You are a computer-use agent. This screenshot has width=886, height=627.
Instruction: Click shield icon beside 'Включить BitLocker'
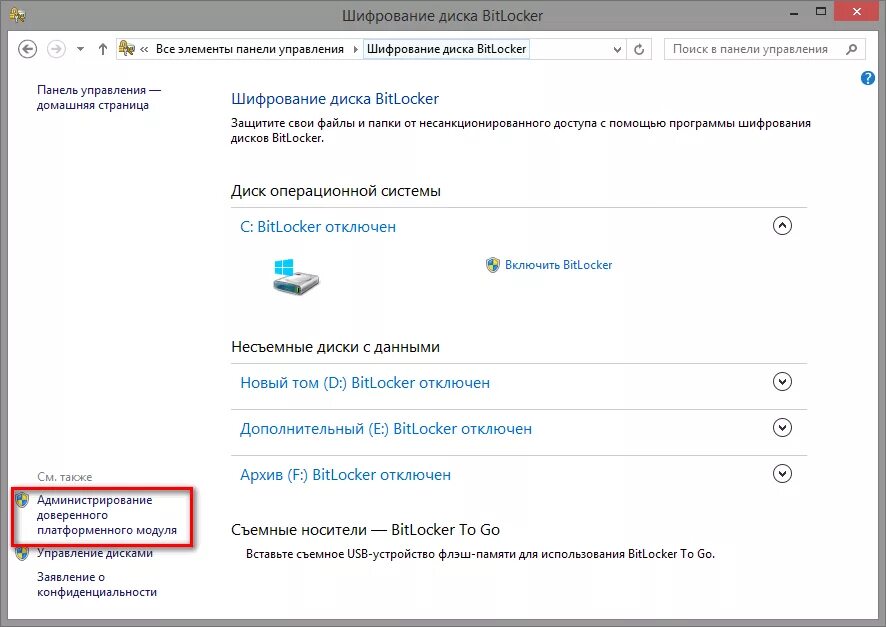pyautogui.click(x=493, y=265)
